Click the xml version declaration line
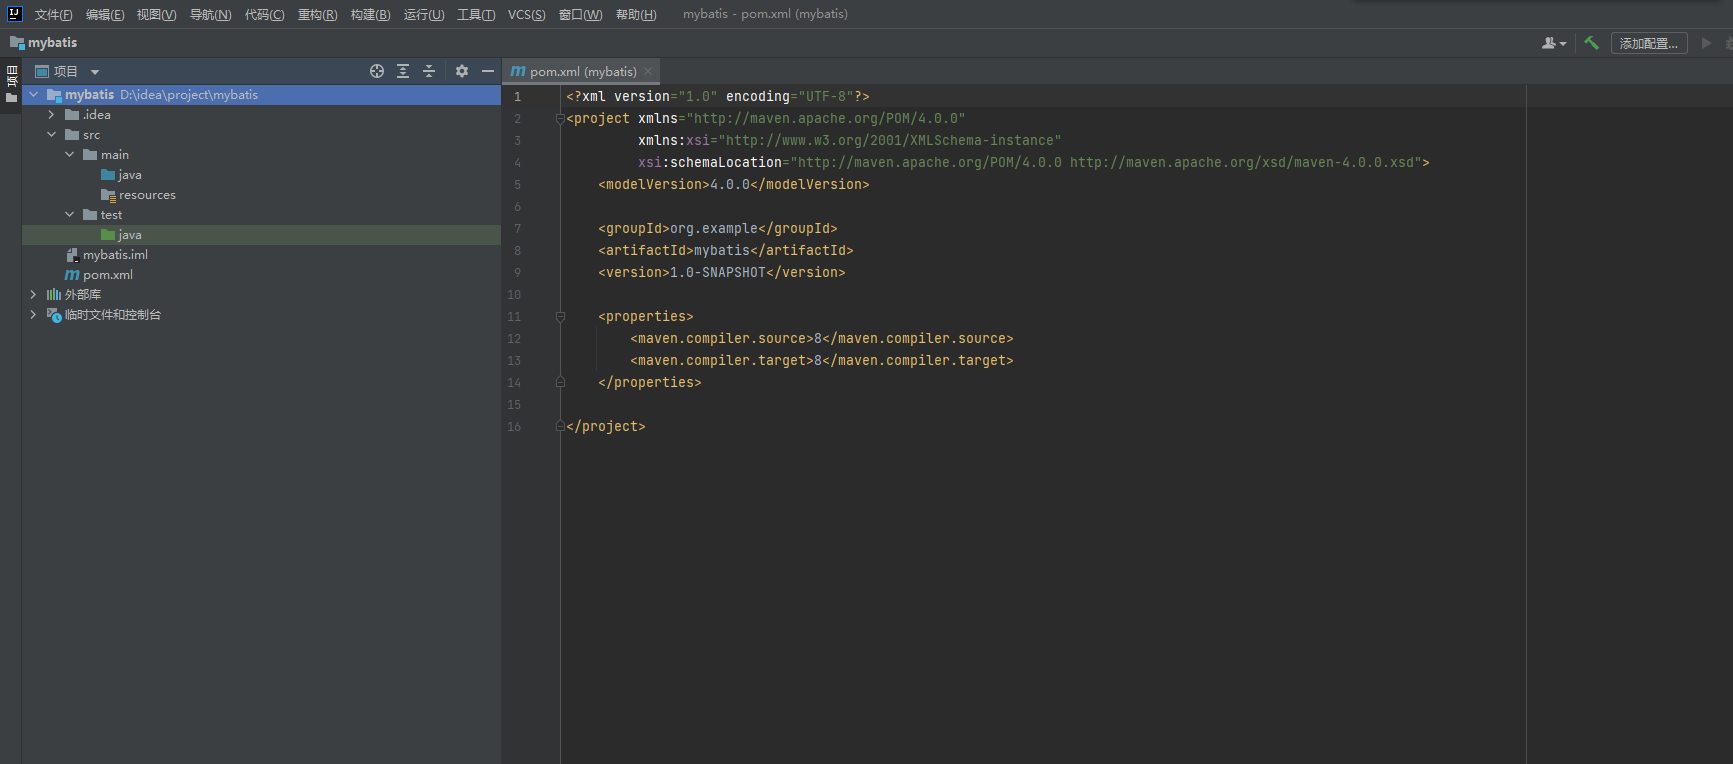The width and height of the screenshot is (1733, 764). coord(718,96)
